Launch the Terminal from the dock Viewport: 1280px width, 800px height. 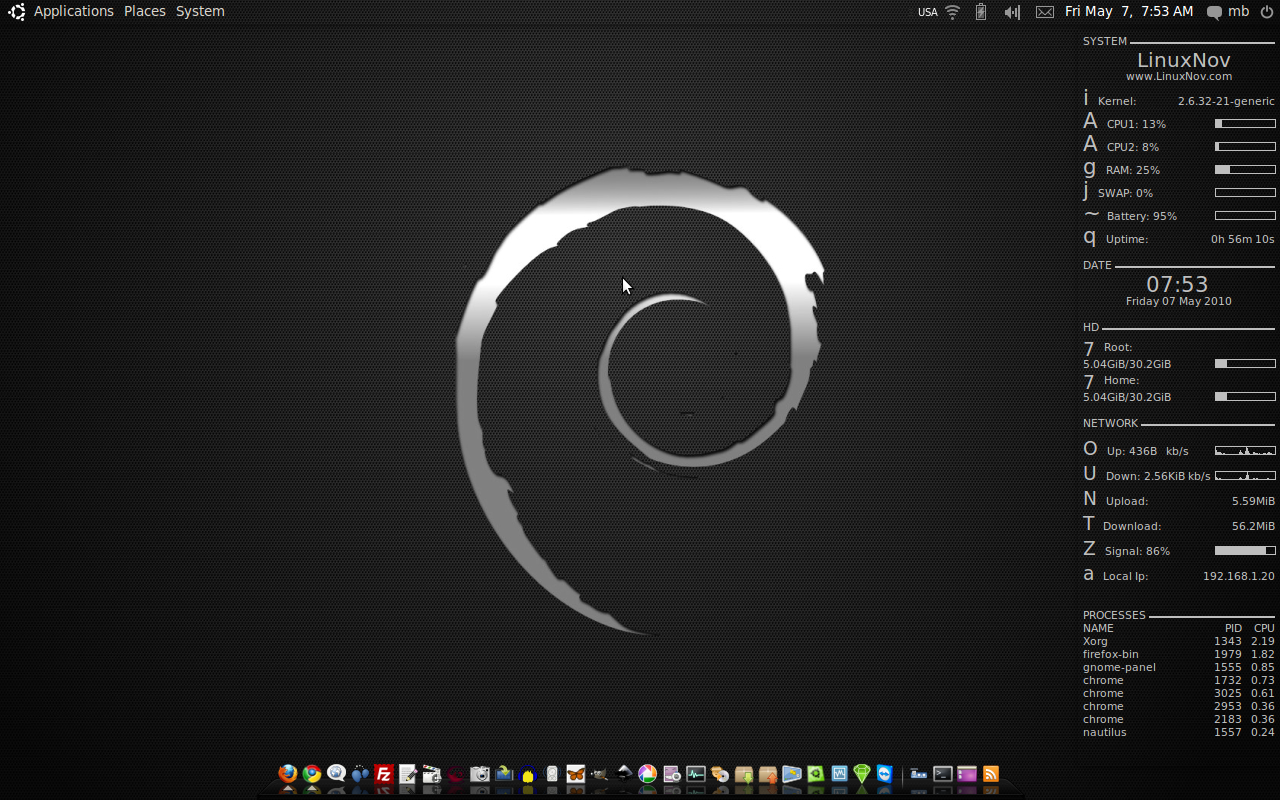click(x=942, y=774)
